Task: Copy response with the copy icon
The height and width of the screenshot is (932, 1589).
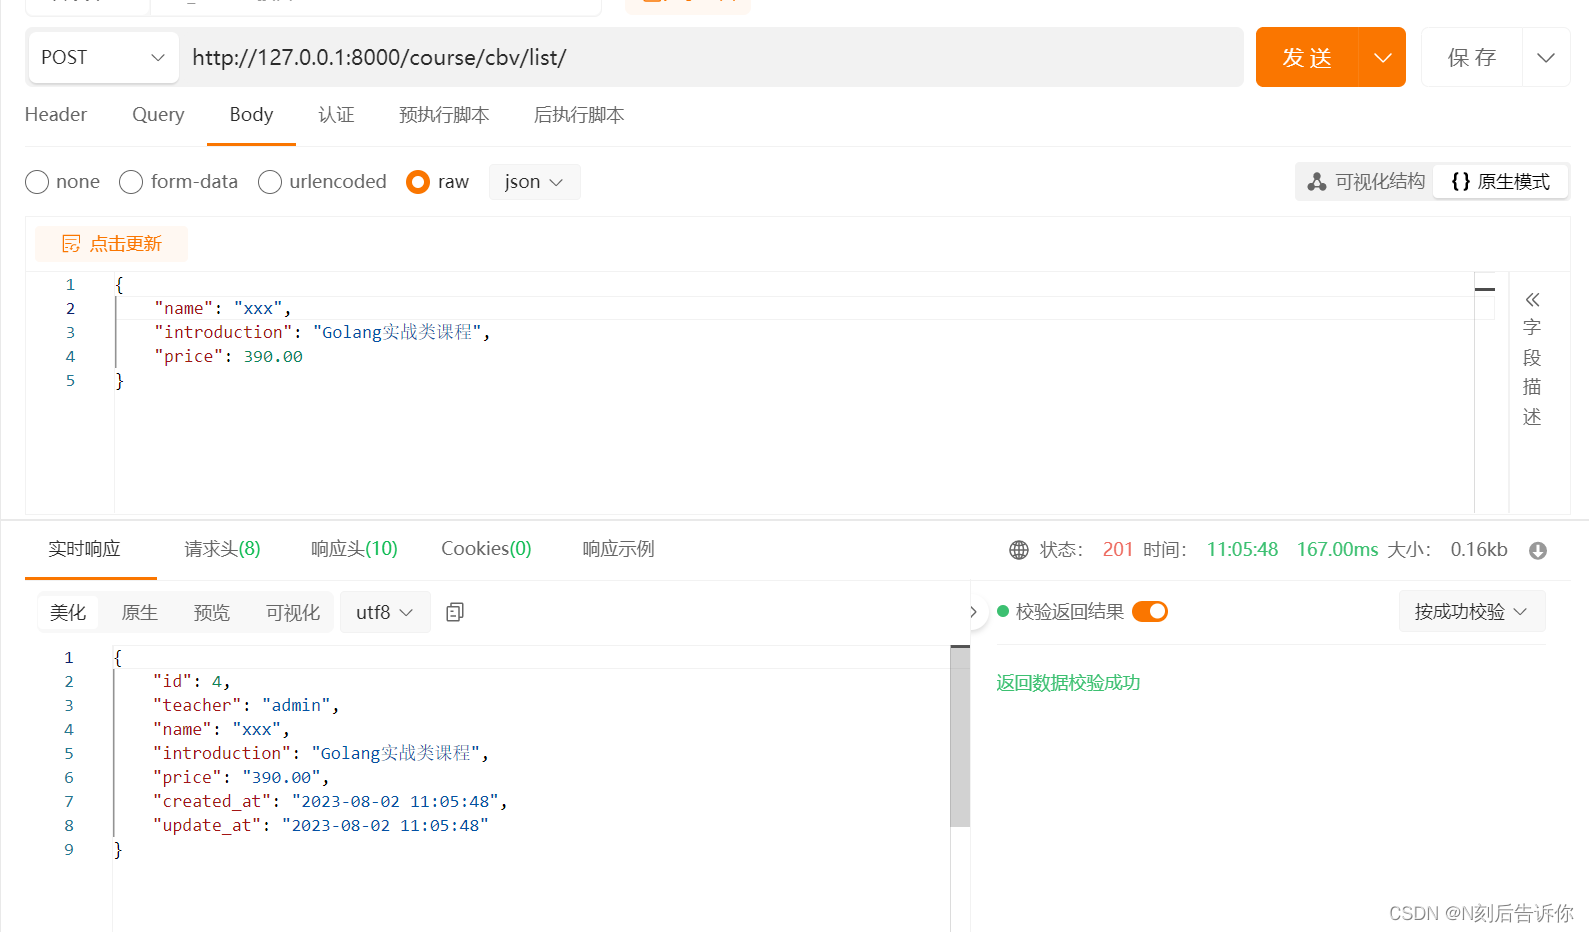Action: [455, 612]
